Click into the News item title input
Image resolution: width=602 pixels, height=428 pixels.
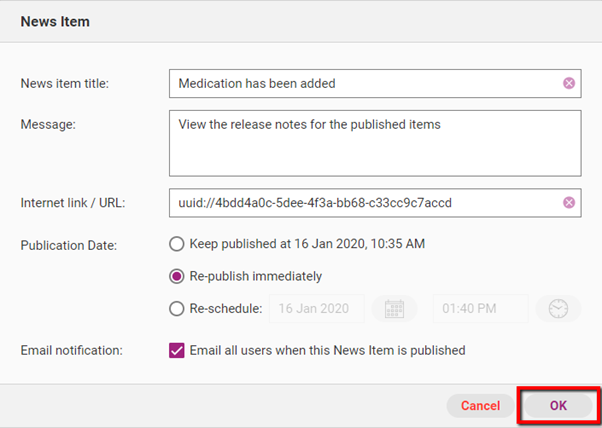pyautogui.click(x=360, y=83)
